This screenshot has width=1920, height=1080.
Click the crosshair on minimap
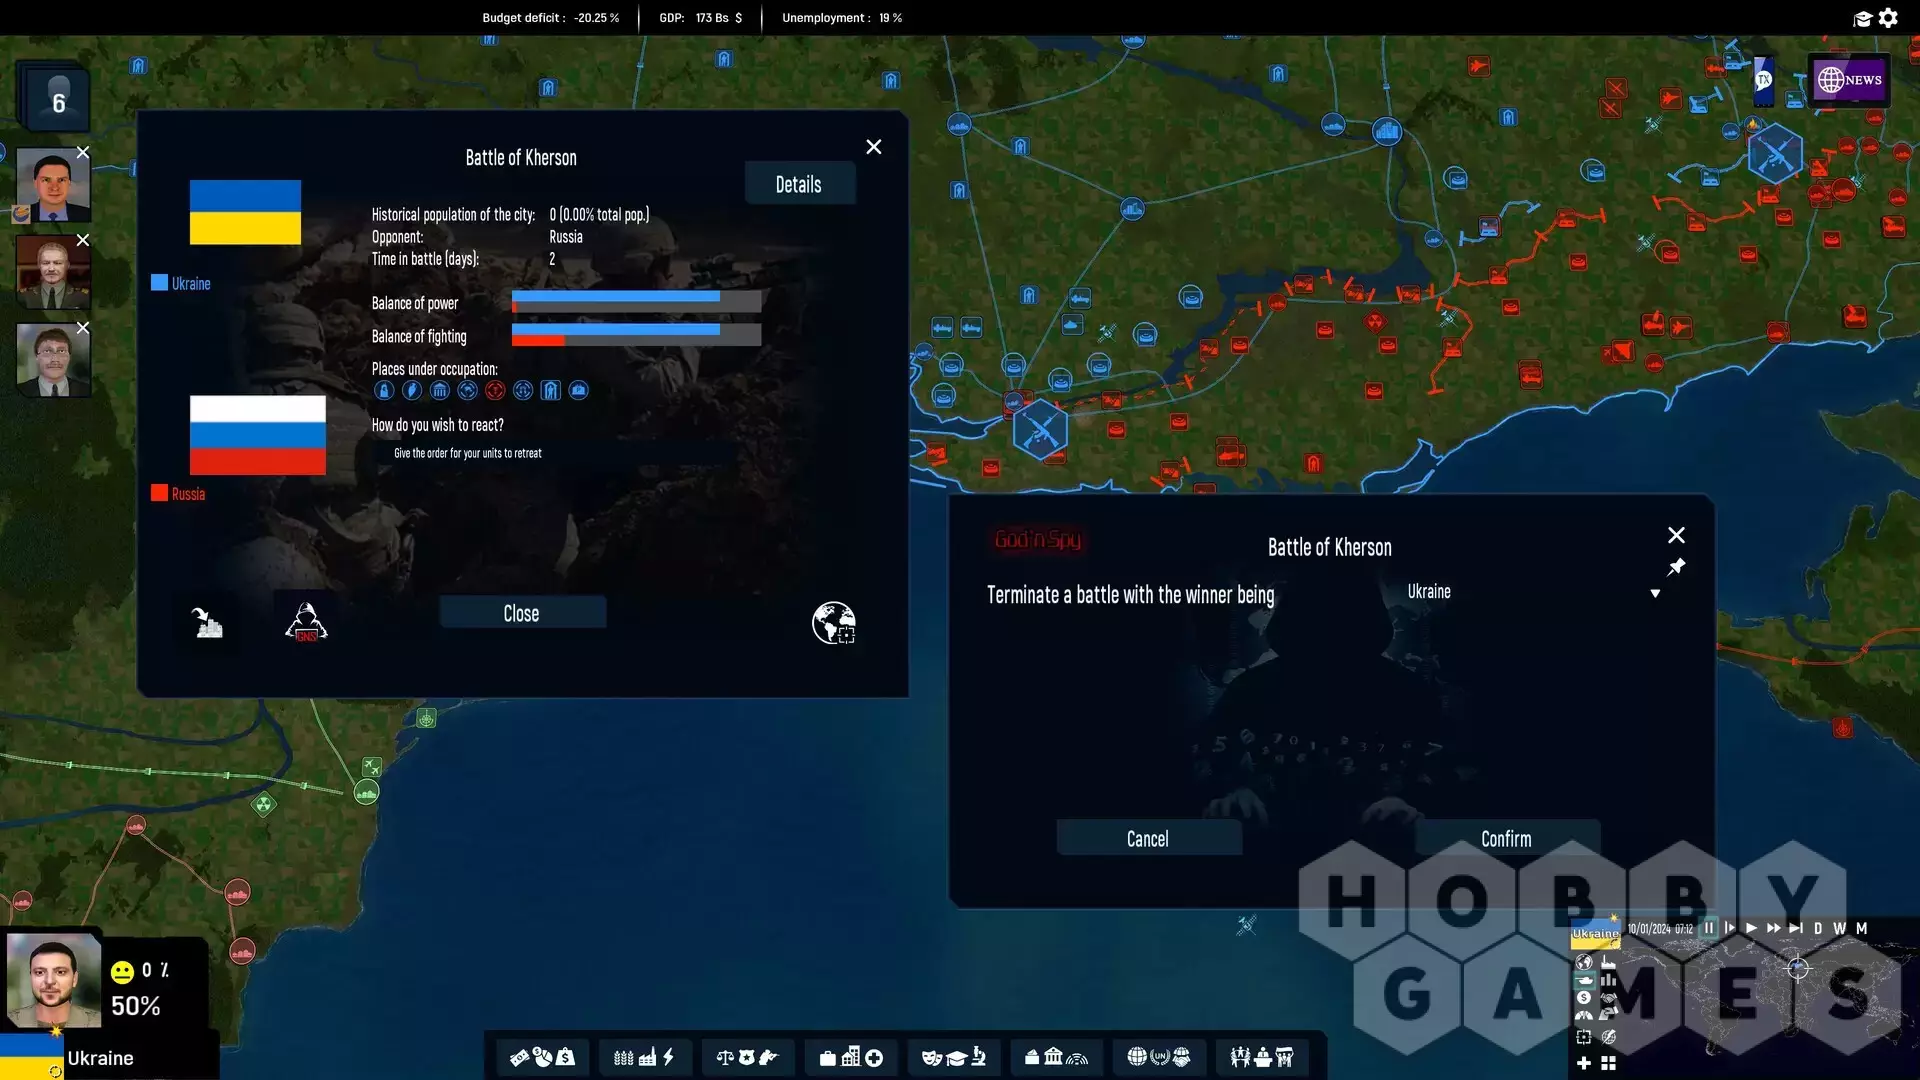pyautogui.click(x=1797, y=968)
